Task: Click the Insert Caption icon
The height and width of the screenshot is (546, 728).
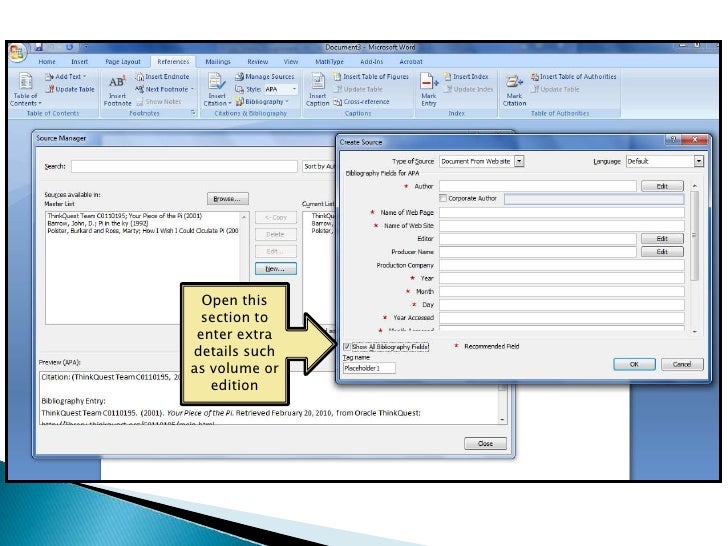Action: pyautogui.click(x=318, y=90)
